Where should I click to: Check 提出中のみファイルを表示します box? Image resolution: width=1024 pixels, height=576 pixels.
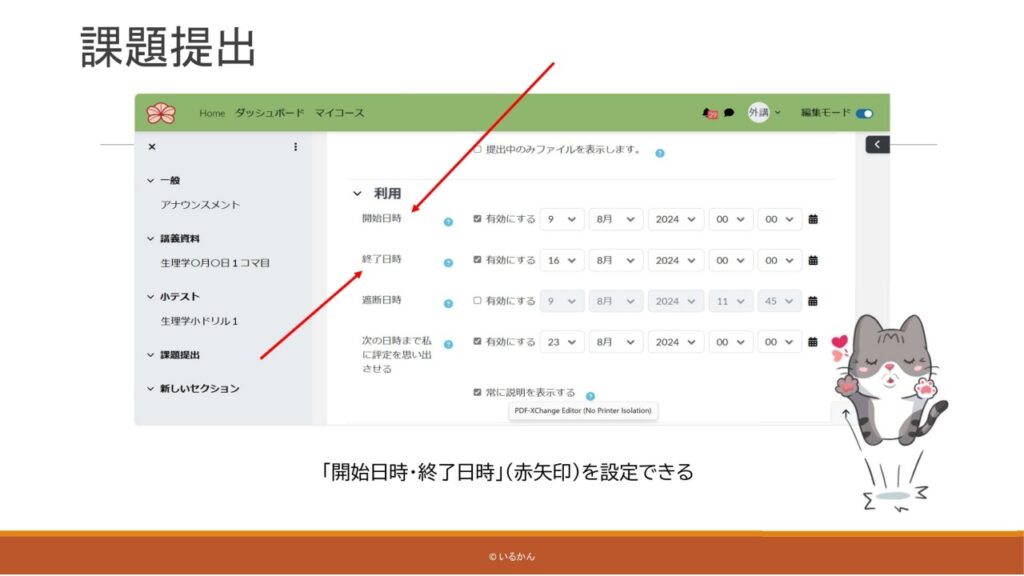[x=477, y=150]
